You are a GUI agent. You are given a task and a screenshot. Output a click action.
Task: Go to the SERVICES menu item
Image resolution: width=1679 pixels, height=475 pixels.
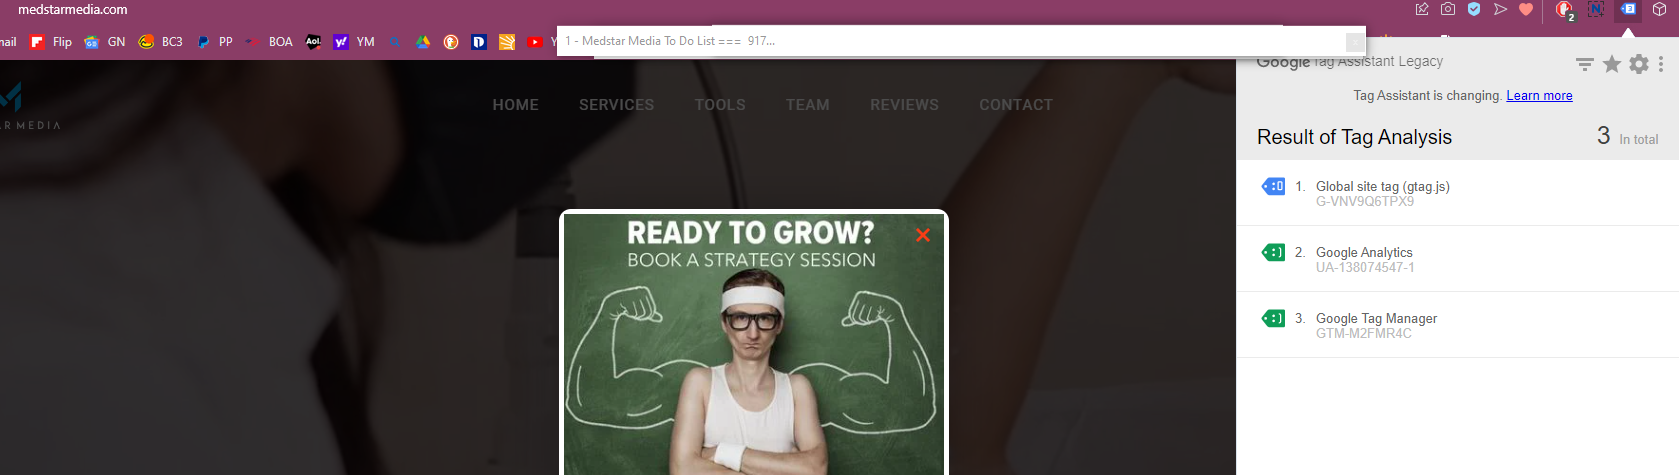616,105
